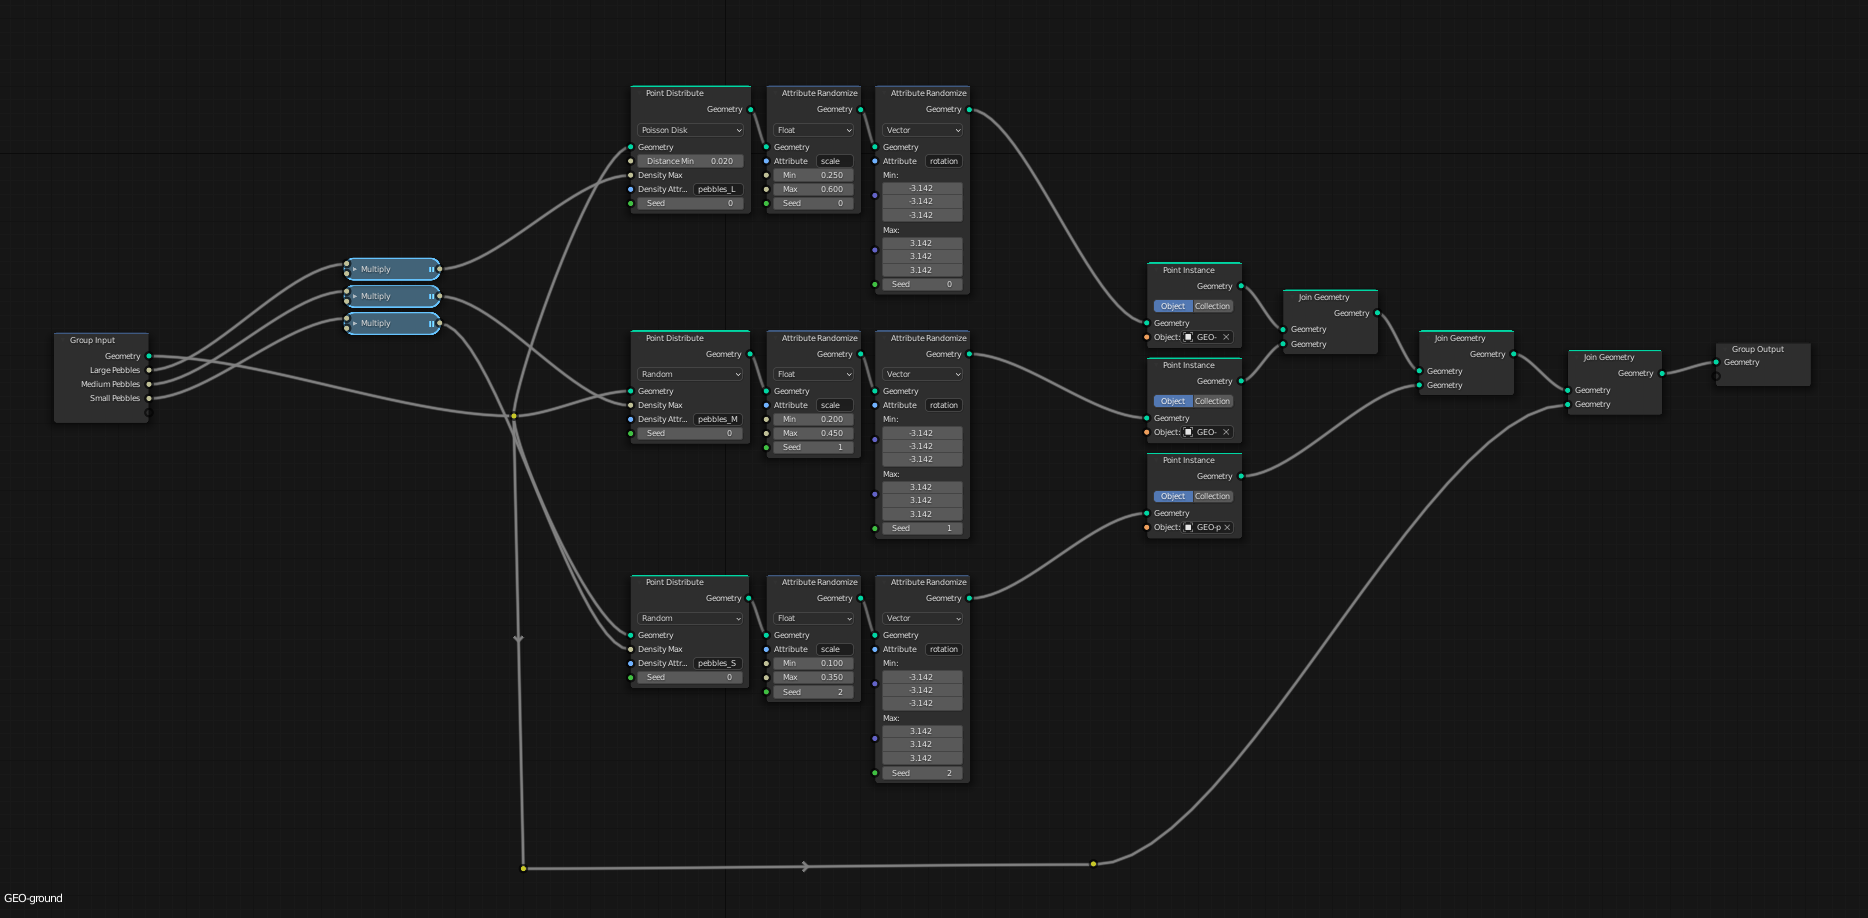The image size is (1868, 918).
Task: Click the X icon in top Point Instance object field
Action: [x=1226, y=337]
